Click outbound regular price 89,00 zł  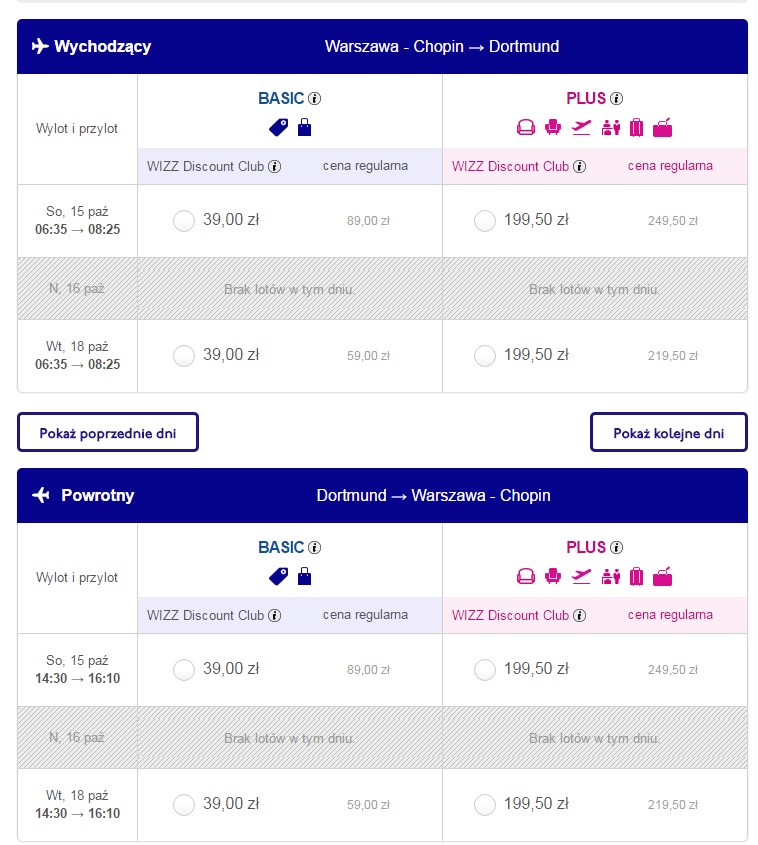(368, 221)
